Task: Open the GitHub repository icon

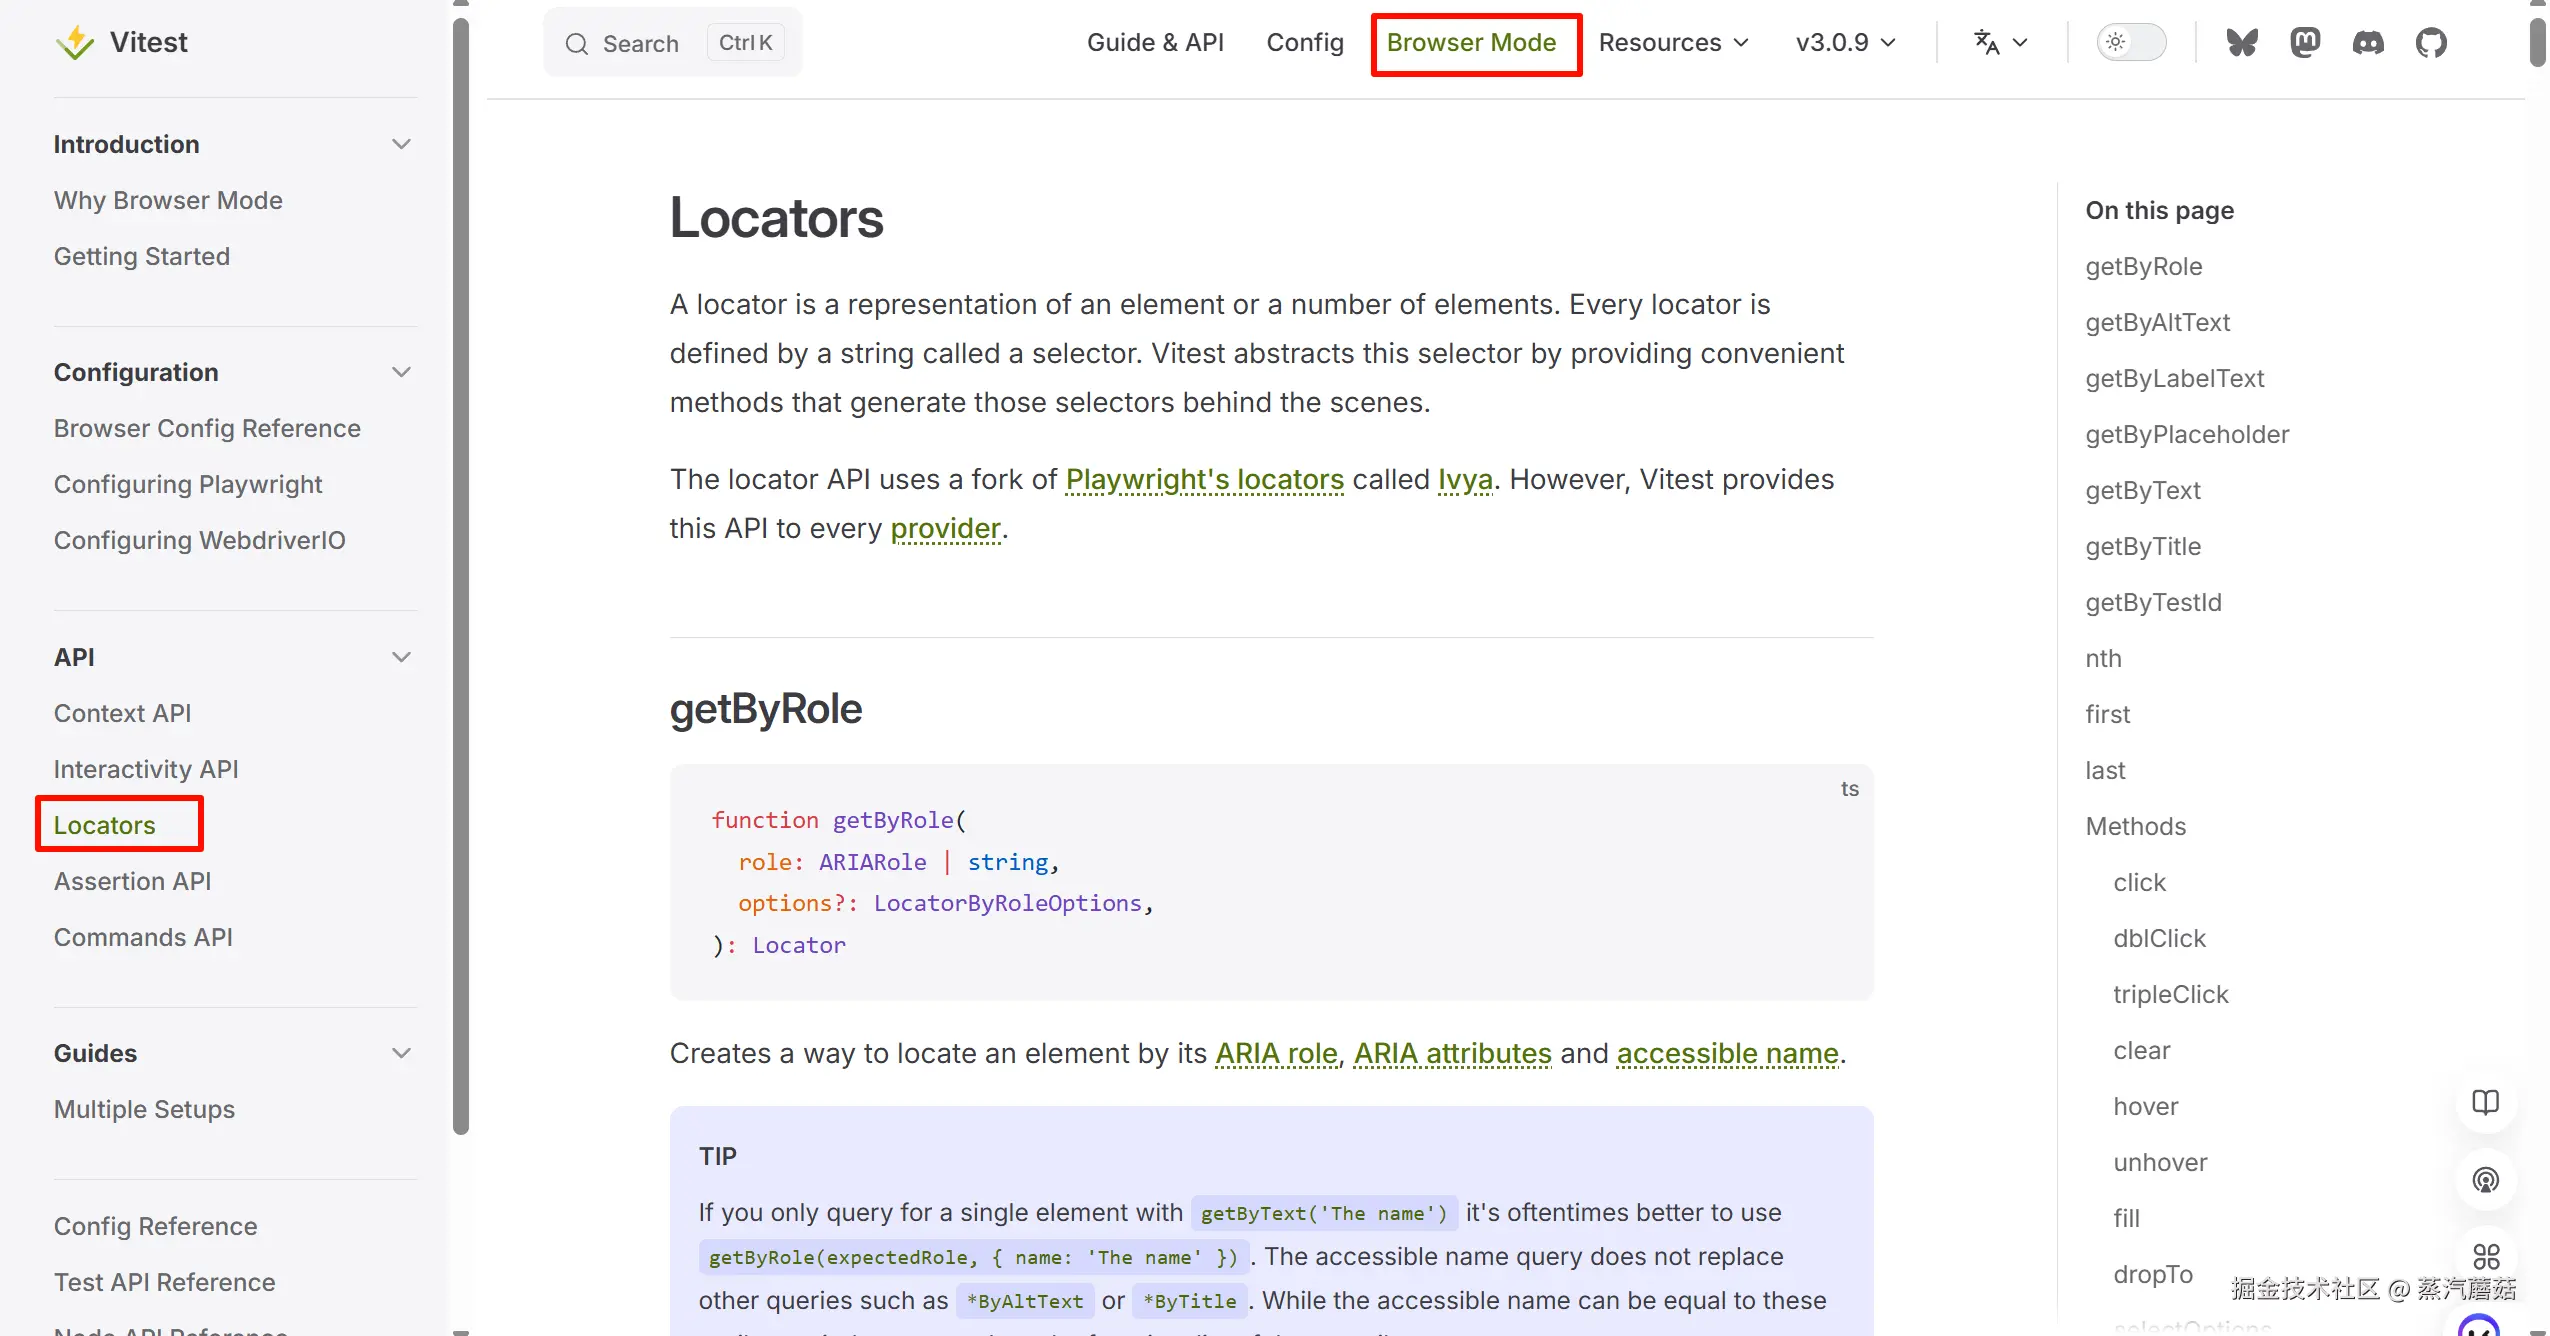Action: pyautogui.click(x=2431, y=43)
